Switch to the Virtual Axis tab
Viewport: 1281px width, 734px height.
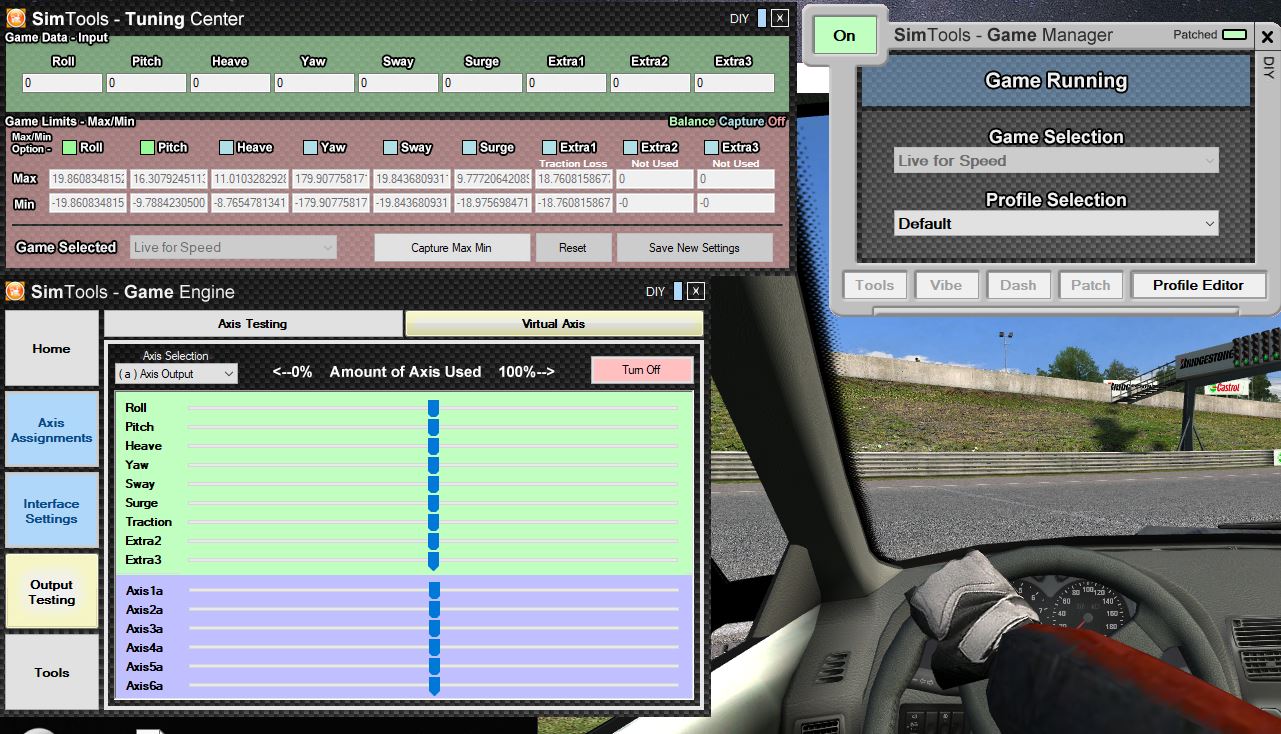(x=554, y=323)
